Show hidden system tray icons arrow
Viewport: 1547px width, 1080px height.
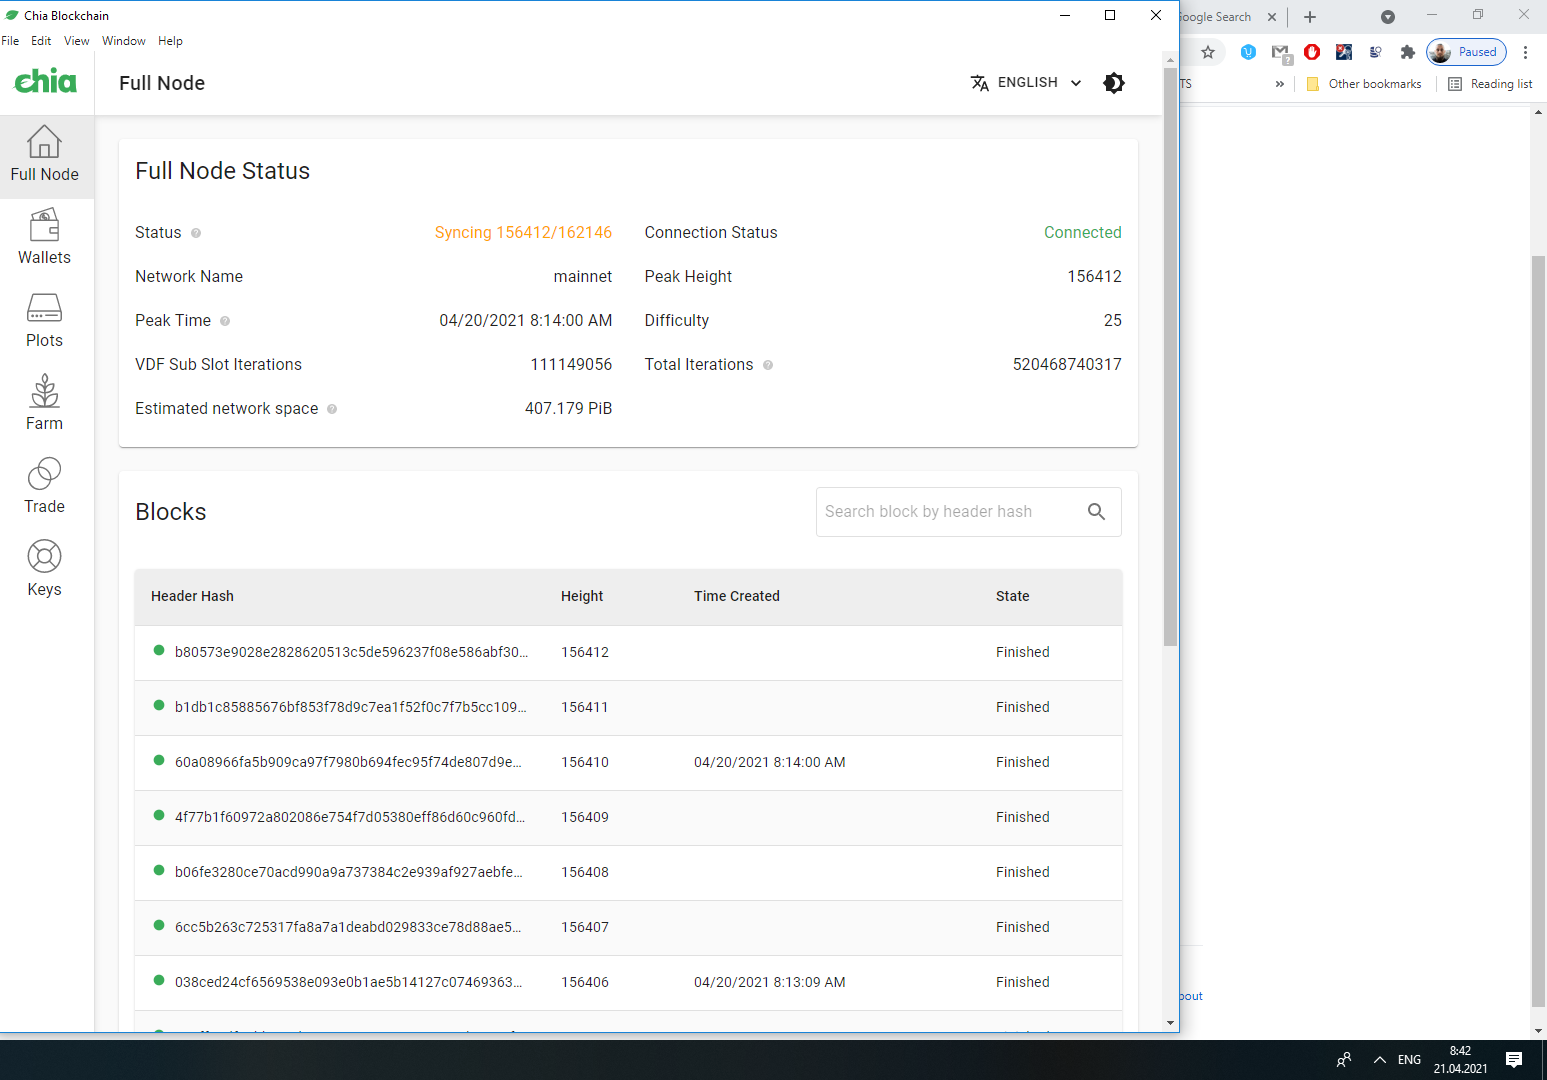pos(1380,1060)
